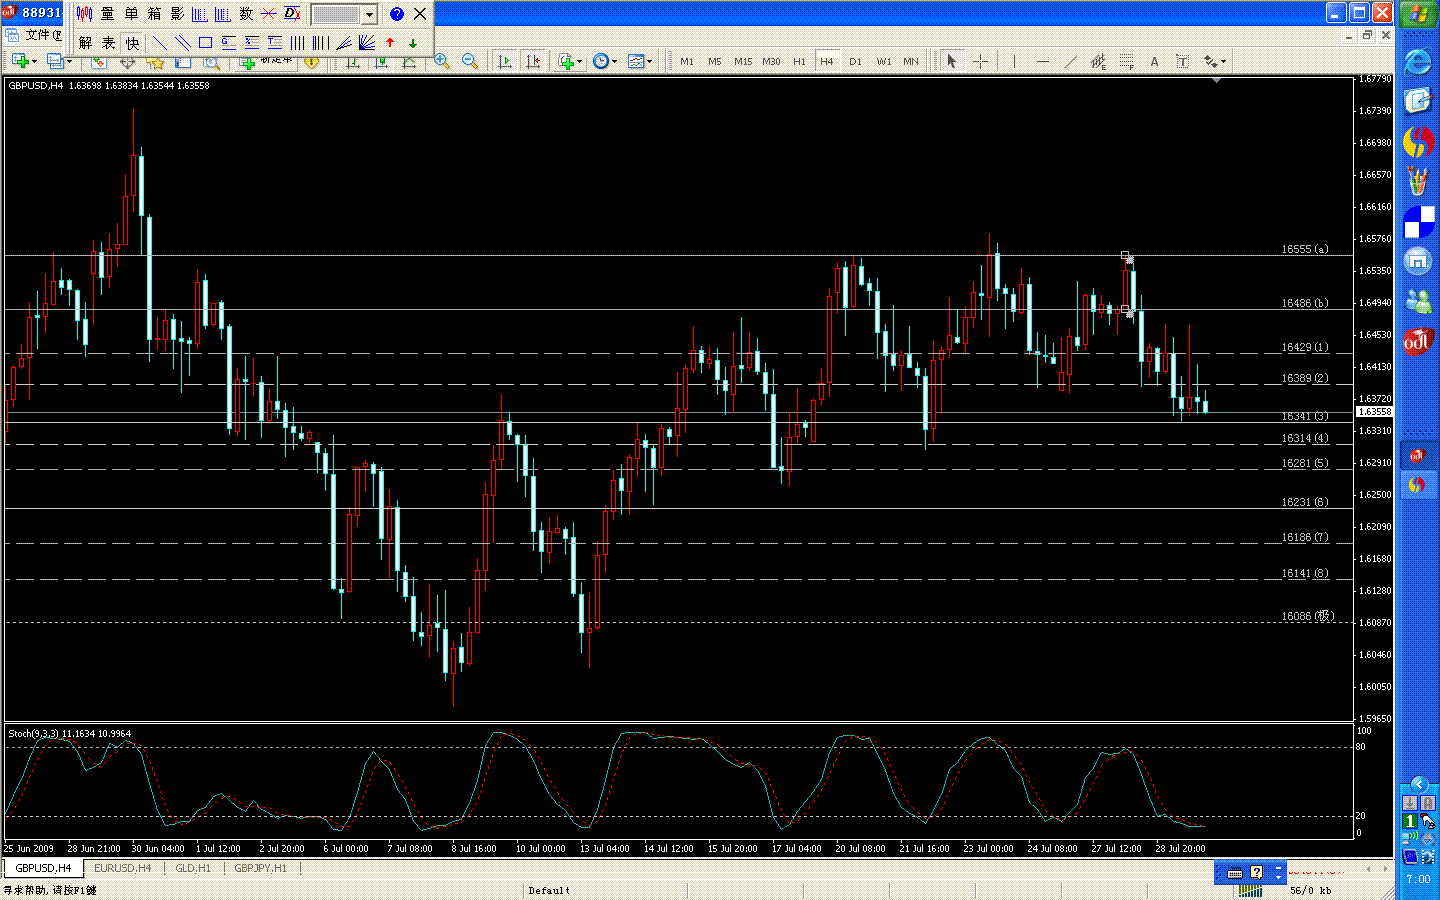
Task: Click the 影 button in the floating toolbar
Action: tap(177, 14)
